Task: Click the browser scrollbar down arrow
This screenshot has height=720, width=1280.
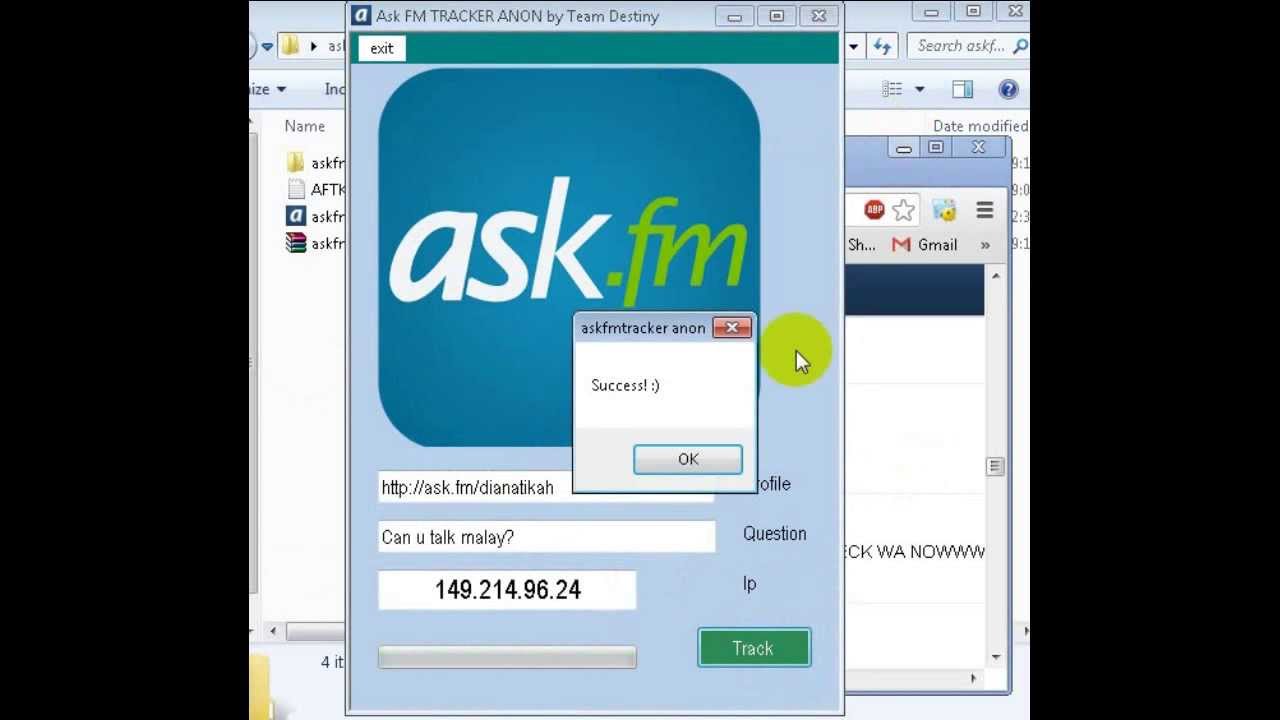Action: [995, 657]
